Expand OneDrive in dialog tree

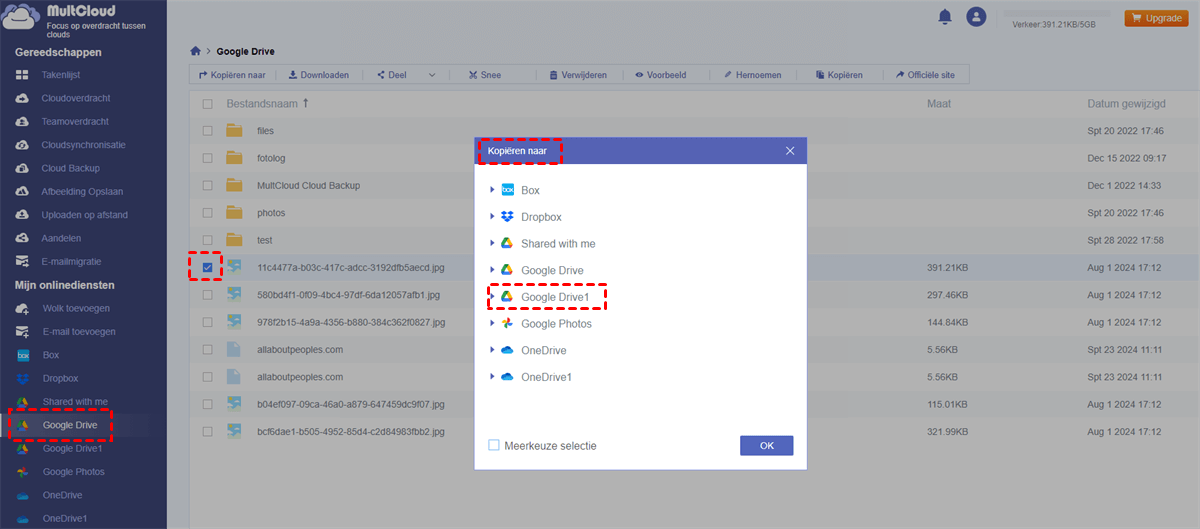coord(492,350)
